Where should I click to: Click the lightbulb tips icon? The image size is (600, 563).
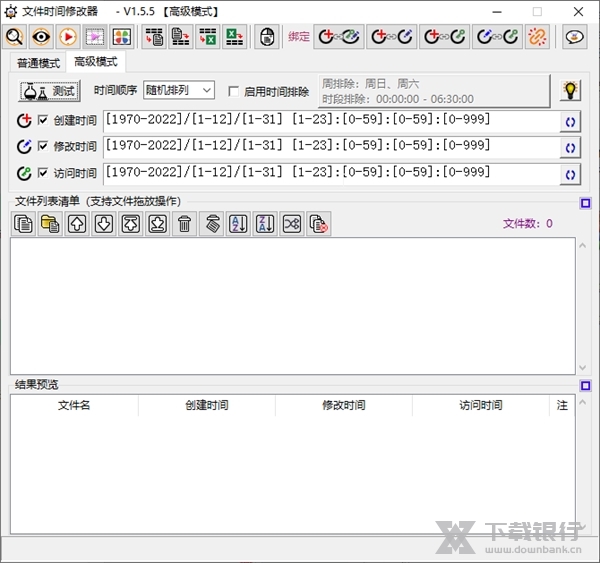[570, 91]
